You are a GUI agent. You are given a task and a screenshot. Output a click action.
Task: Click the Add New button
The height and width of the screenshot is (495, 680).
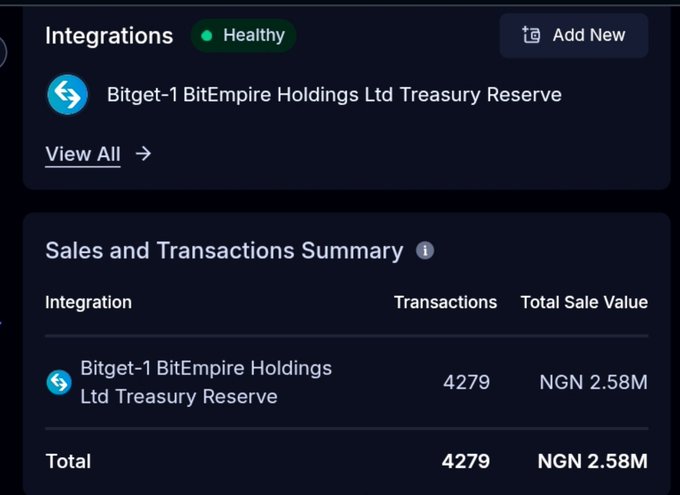coord(574,36)
